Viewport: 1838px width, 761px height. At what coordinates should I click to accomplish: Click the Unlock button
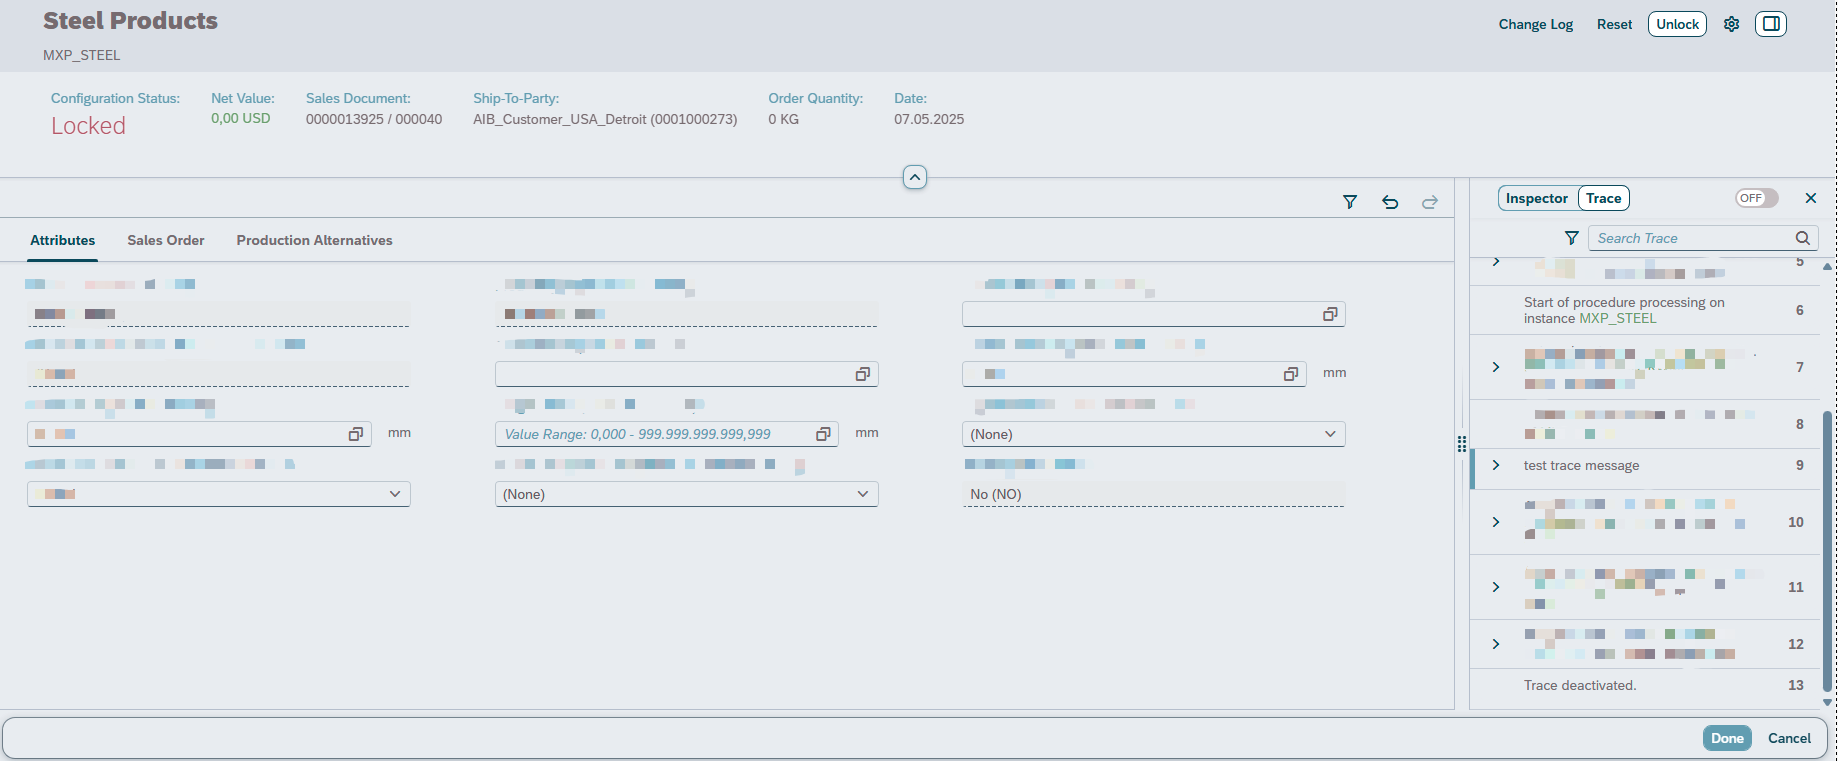pos(1677,24)
